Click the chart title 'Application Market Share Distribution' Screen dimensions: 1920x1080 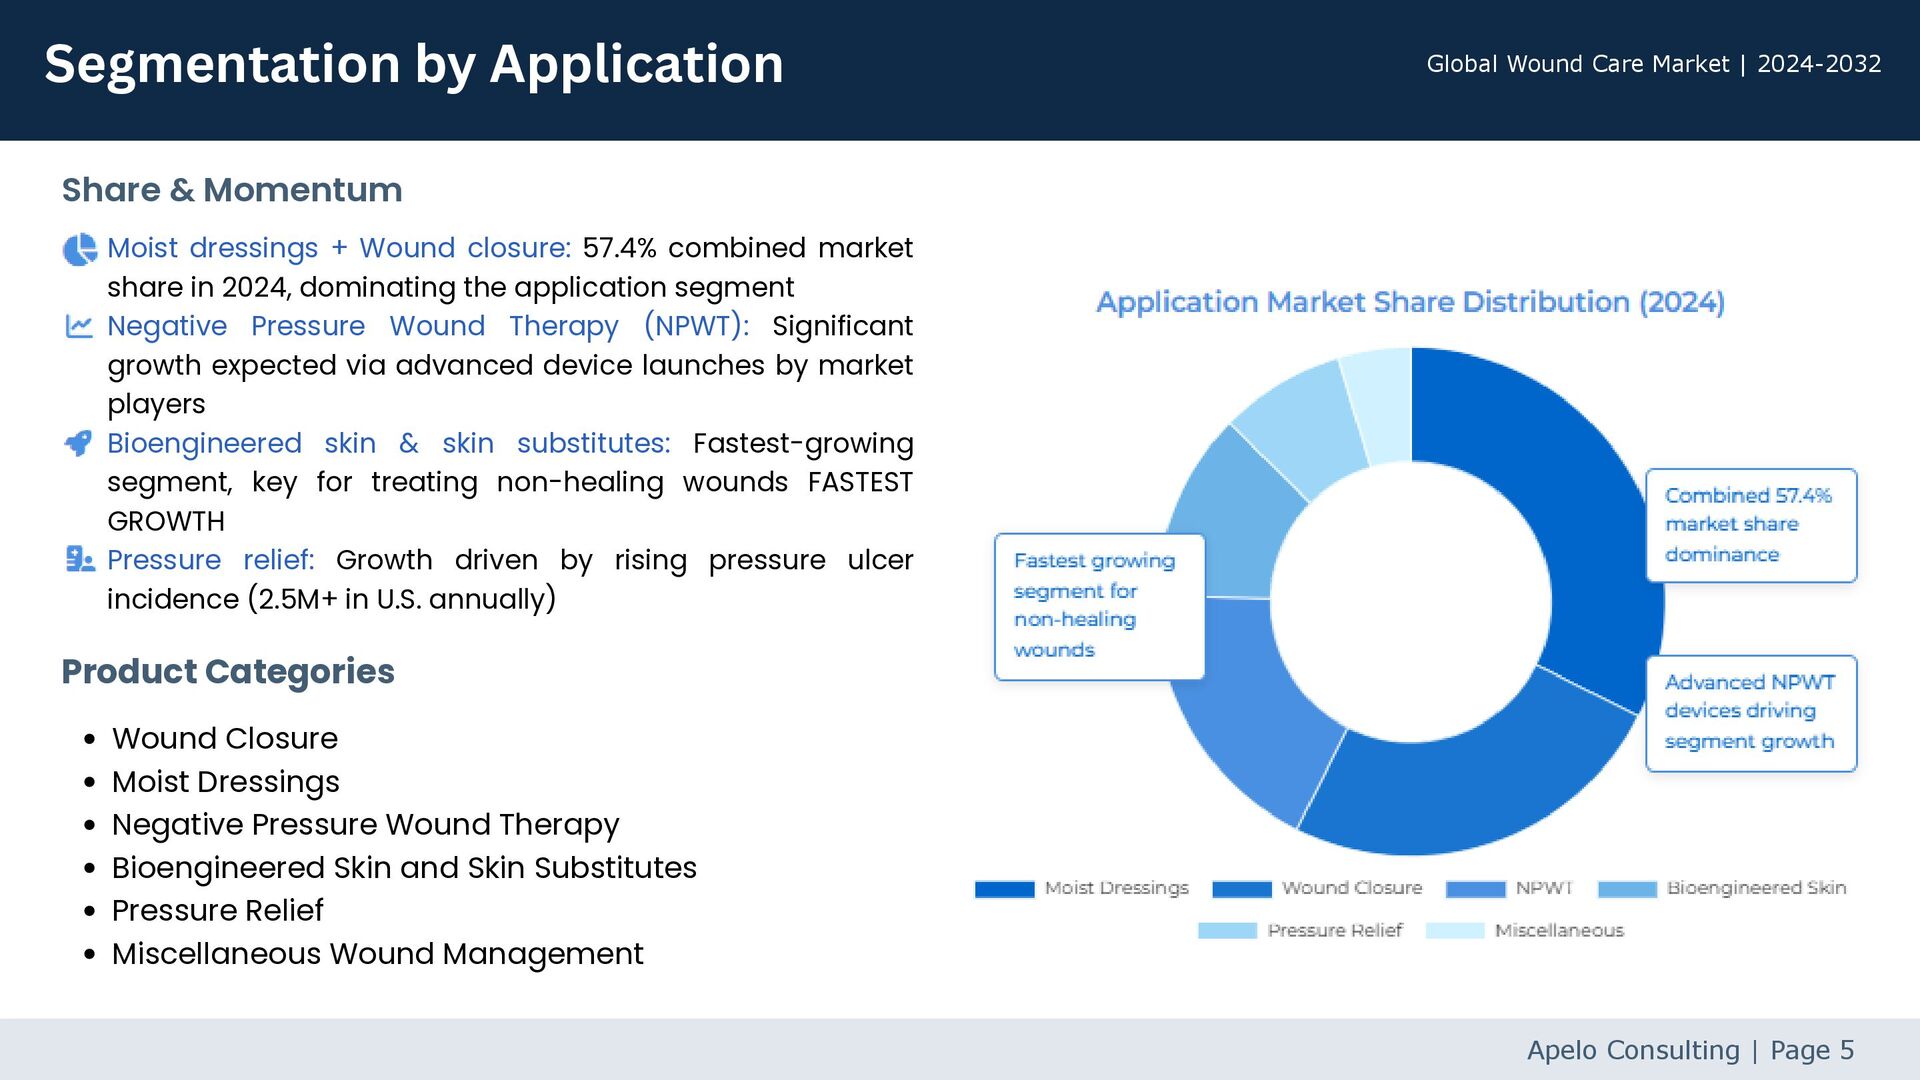point(1410,302)
